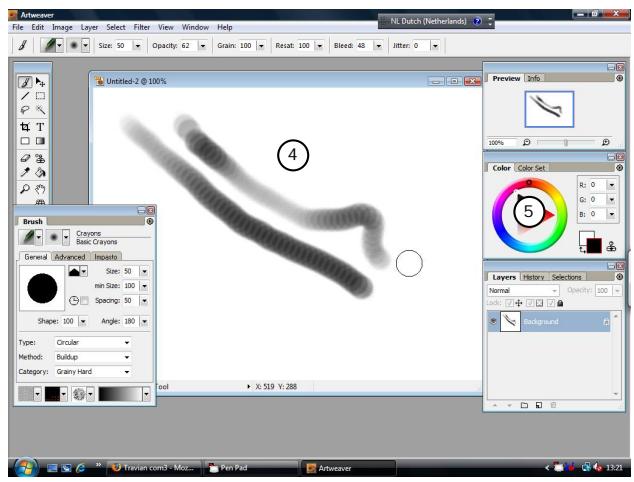Screen dimensions: 634x482
Task: Select the Lasso tool
Action: tap(25, 110)
